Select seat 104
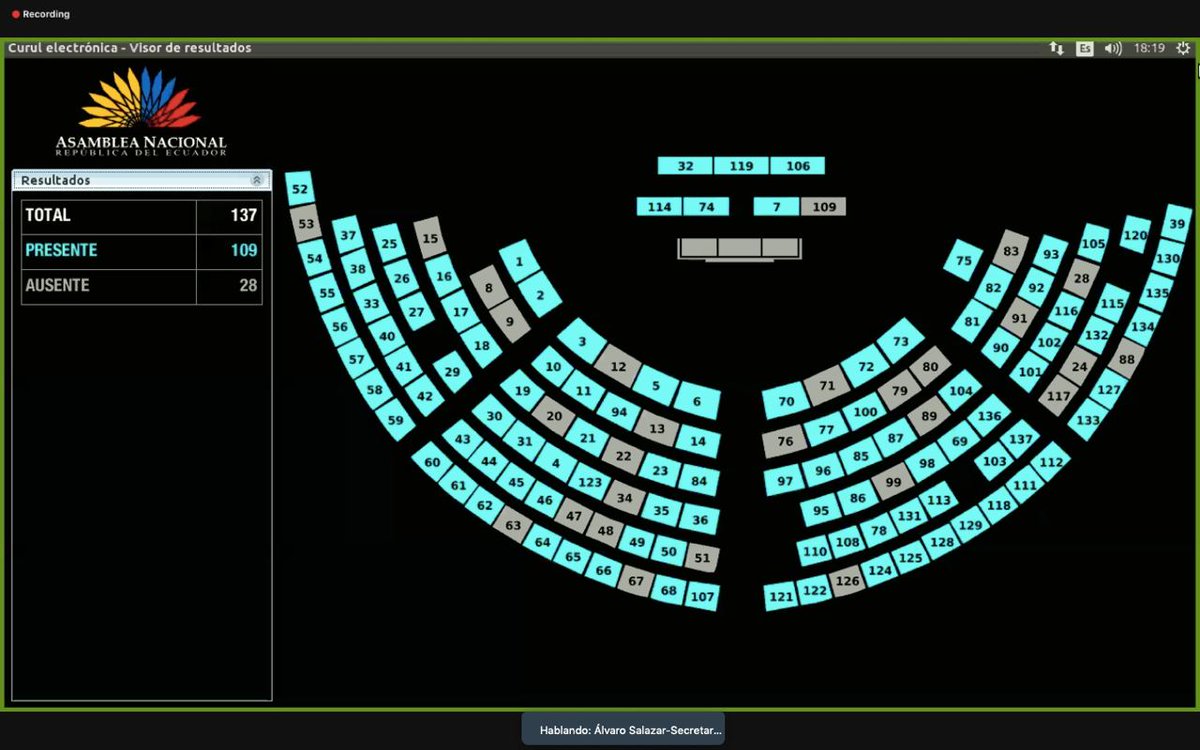Image resolution: width=1200 pixels, height=750 pixels. click(x=960, y=391)
